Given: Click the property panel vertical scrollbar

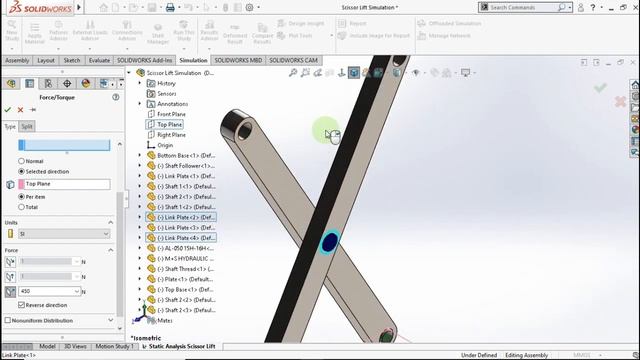Looking at the screenshot, I should coord(120,253).
